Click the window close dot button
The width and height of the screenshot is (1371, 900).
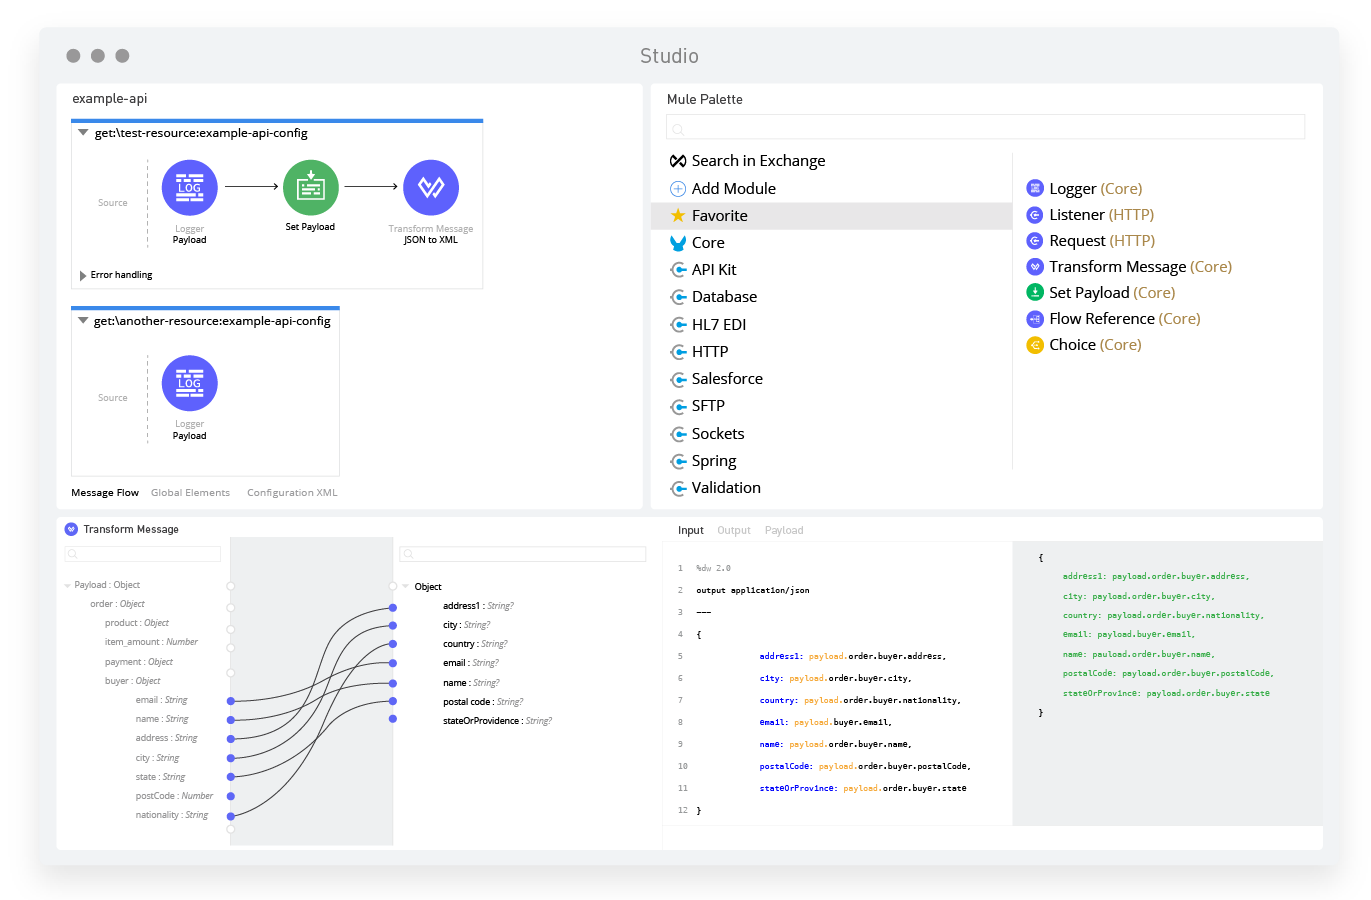(x=73, y=56)
